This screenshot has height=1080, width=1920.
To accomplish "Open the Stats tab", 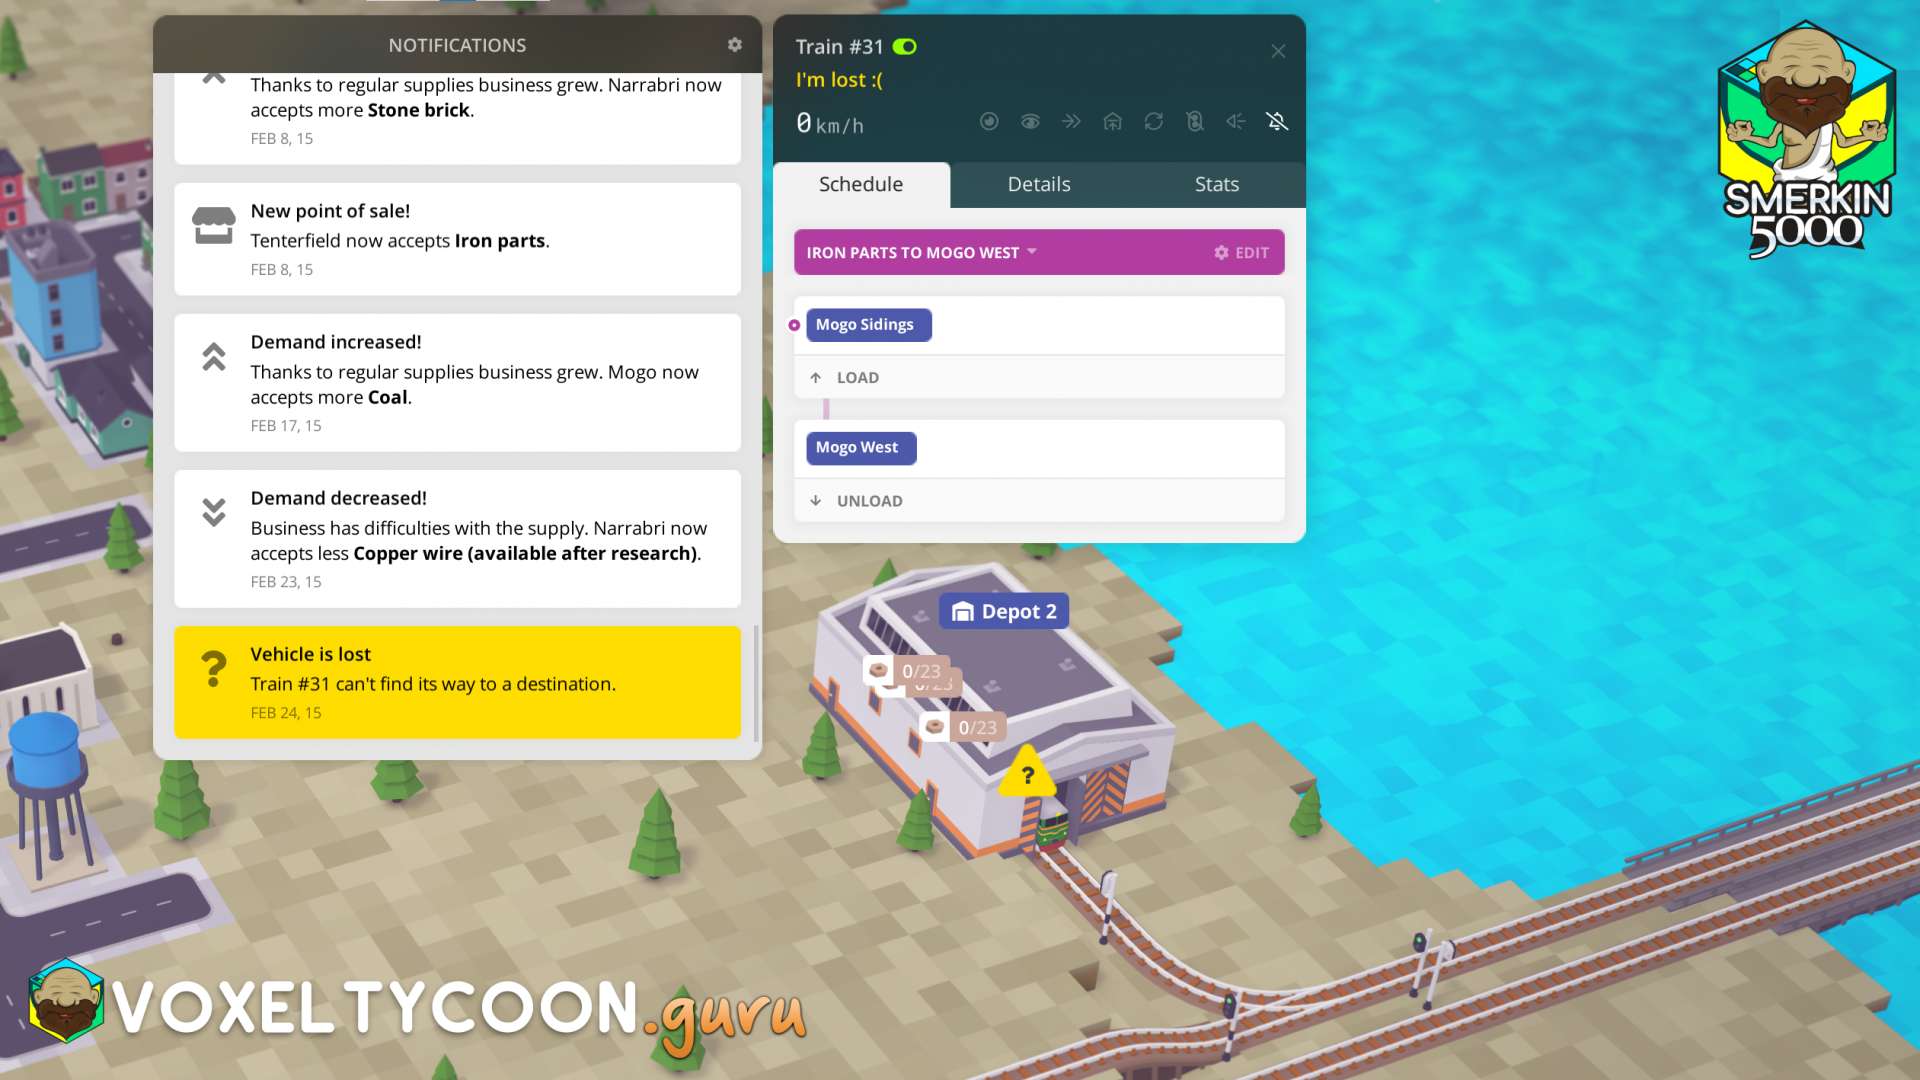I will pos(1216,185).
